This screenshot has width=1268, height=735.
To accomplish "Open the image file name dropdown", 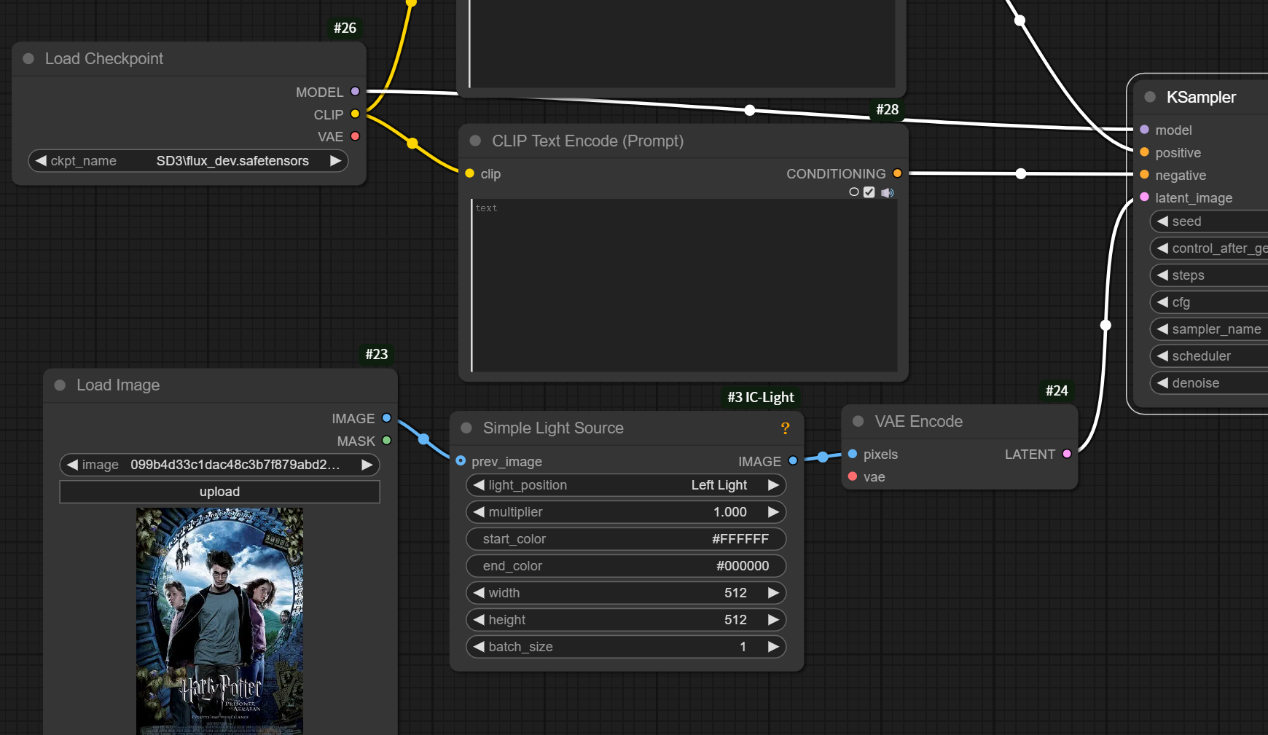I will (x=219, y=465).
